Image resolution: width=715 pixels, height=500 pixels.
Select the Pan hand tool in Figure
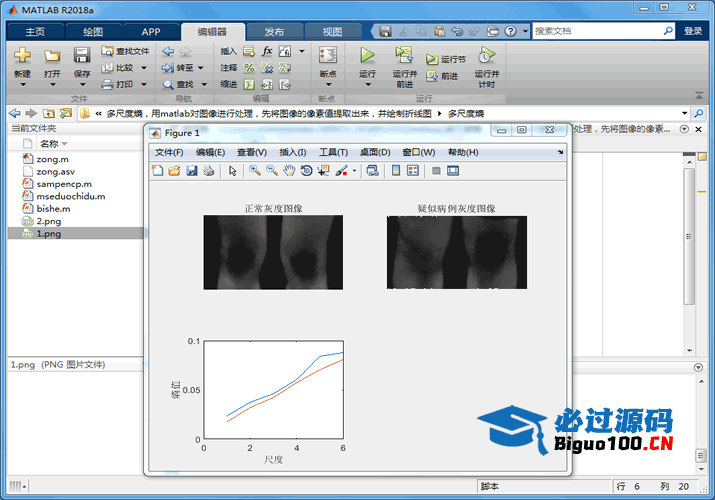coord(289,171)
